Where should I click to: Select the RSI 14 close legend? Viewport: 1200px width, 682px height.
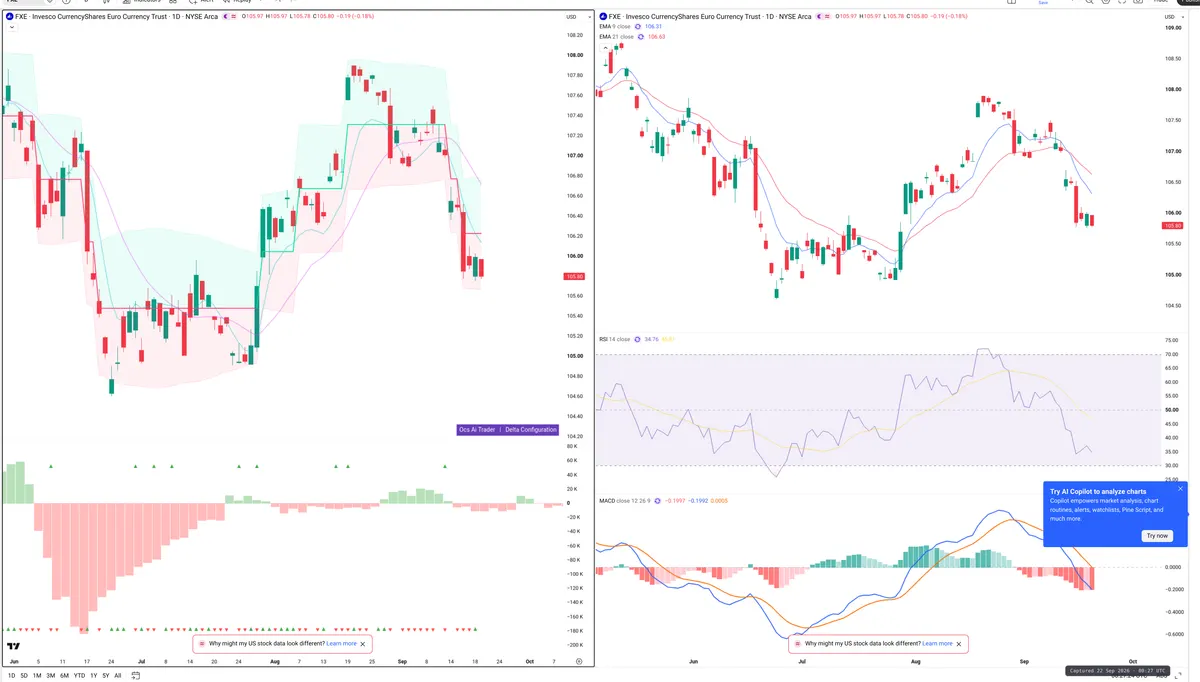(614, 340)
